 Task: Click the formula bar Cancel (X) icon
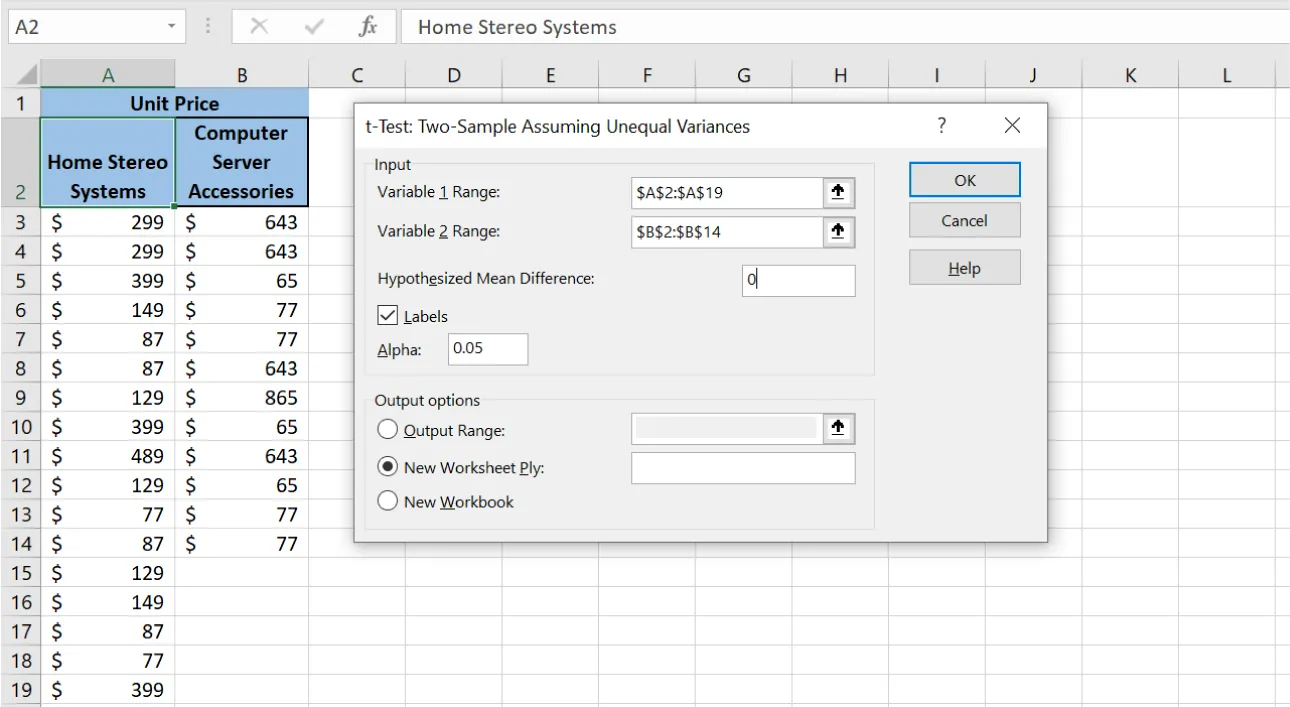259,27
